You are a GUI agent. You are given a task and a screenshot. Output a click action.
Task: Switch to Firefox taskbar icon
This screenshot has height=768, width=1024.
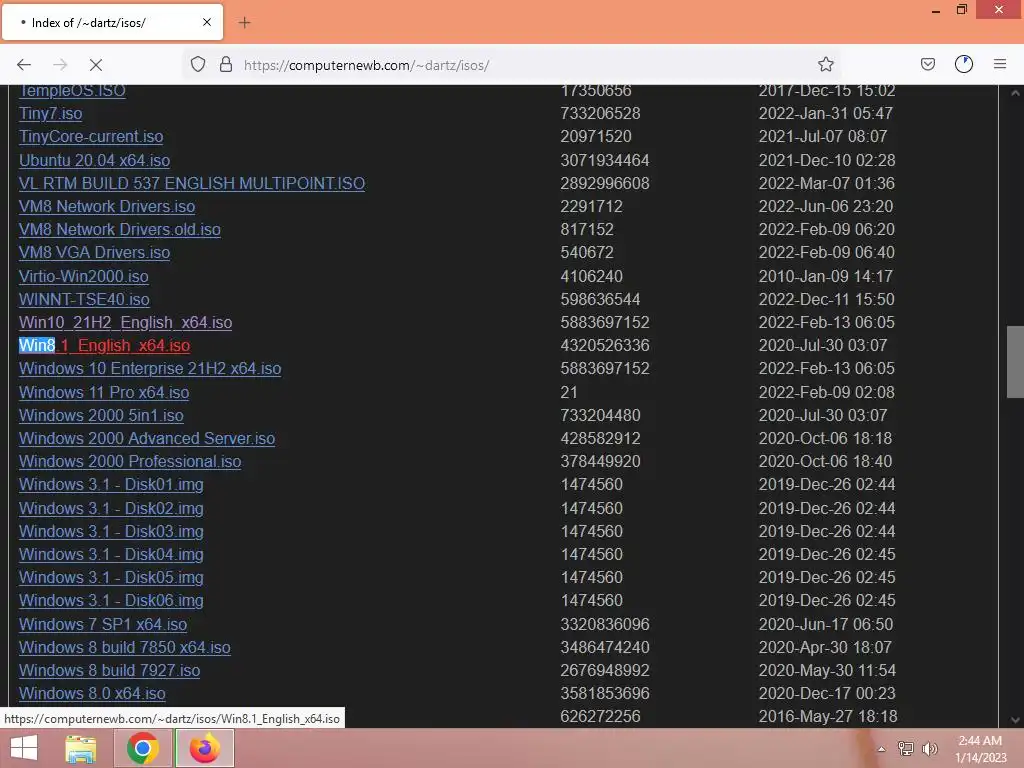coord(204,748)
